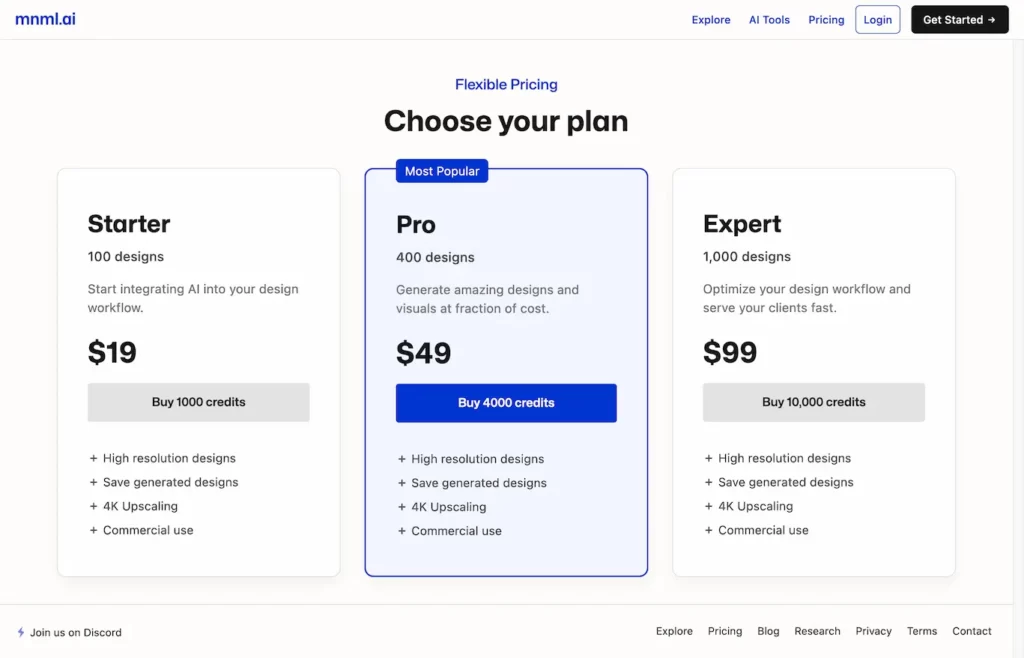Switch to the Pricing page from header
The height and width of the screenshot is (658, 1024).
click(826, 19)
